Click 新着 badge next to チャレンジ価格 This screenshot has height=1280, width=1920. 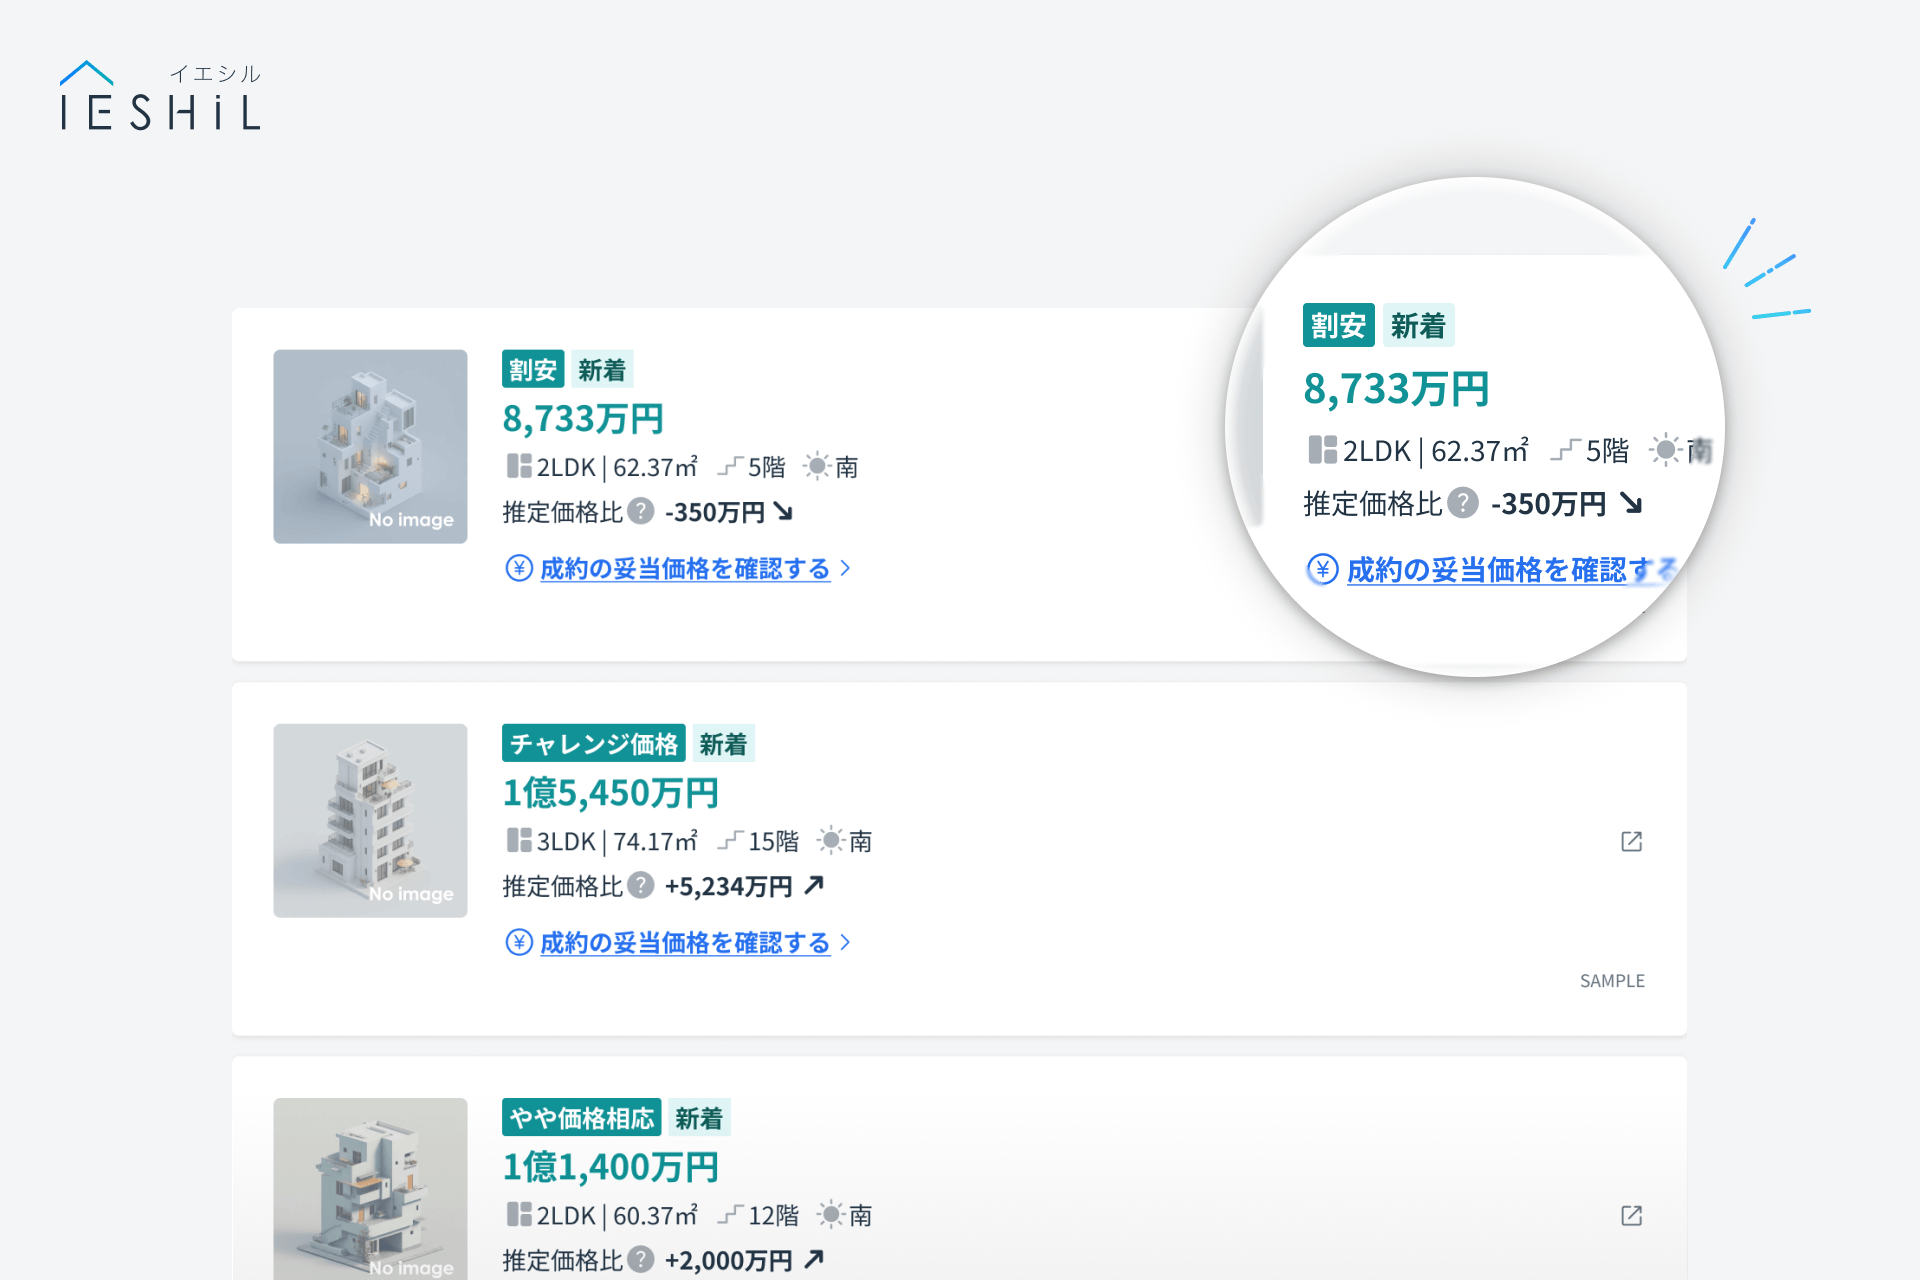(723, 743)
